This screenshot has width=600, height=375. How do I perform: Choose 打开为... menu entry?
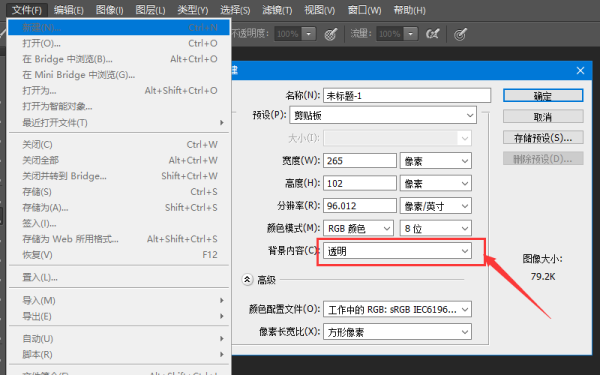119,91
